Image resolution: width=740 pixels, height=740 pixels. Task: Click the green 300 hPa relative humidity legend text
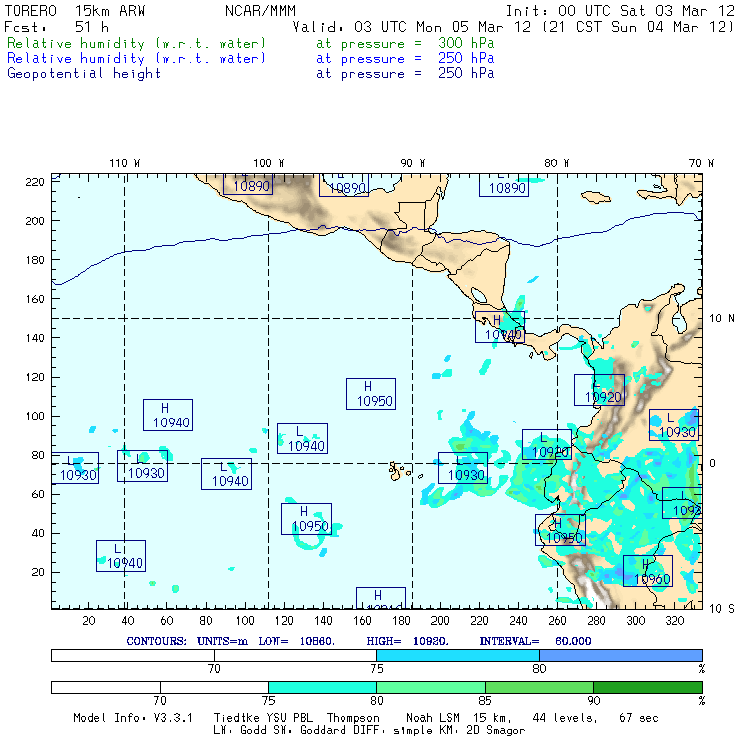(137, 44)
